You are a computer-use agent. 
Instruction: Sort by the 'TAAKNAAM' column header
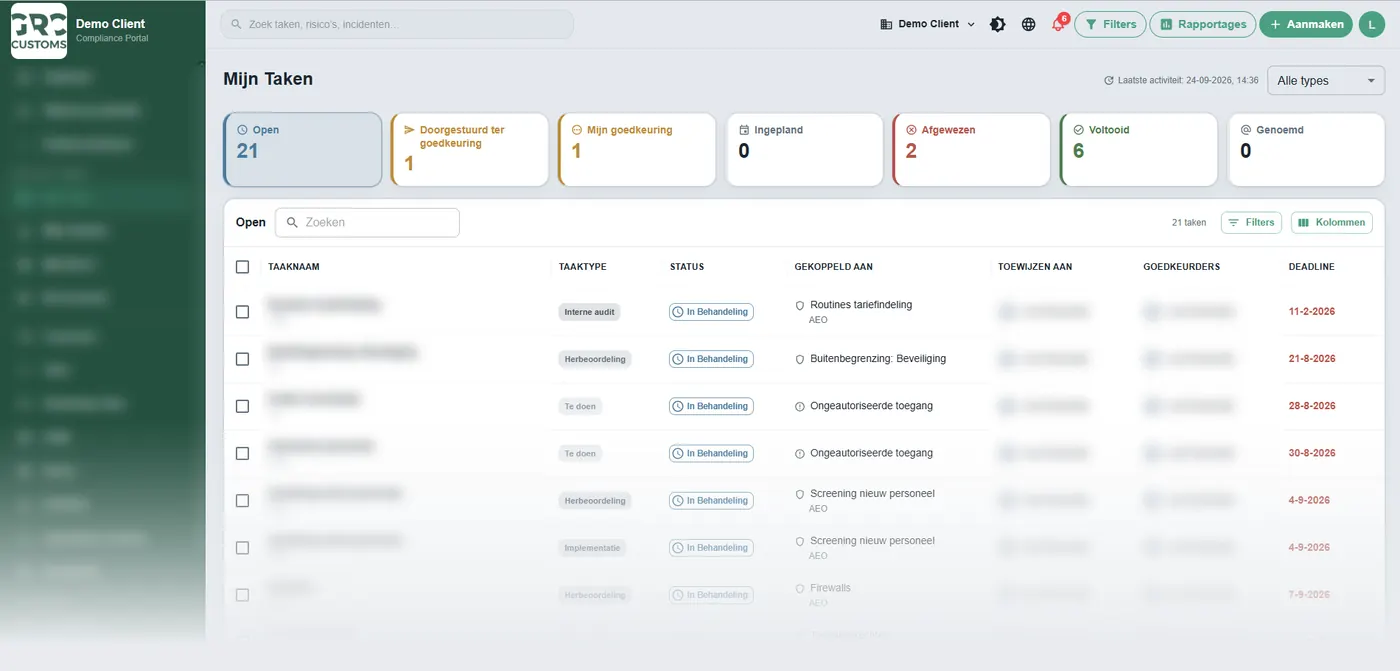point(294,267)
